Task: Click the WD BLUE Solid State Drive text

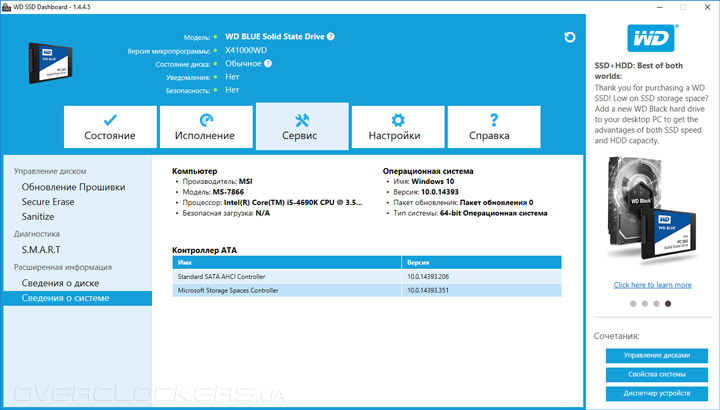Action: [x=275, y=37]
